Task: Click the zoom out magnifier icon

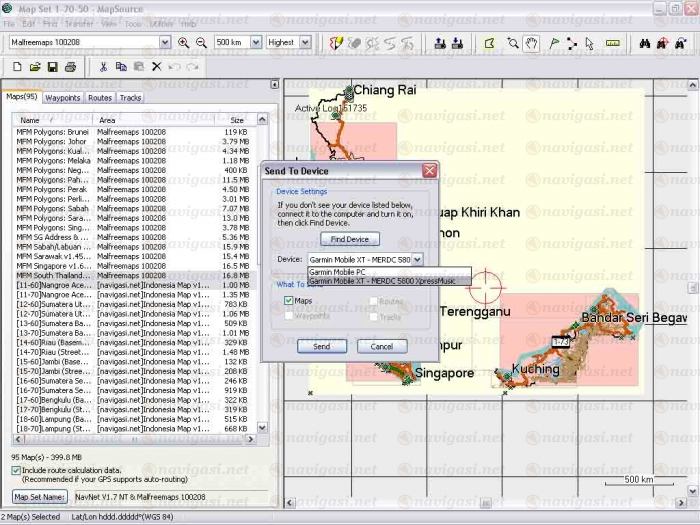Action: 201,43
